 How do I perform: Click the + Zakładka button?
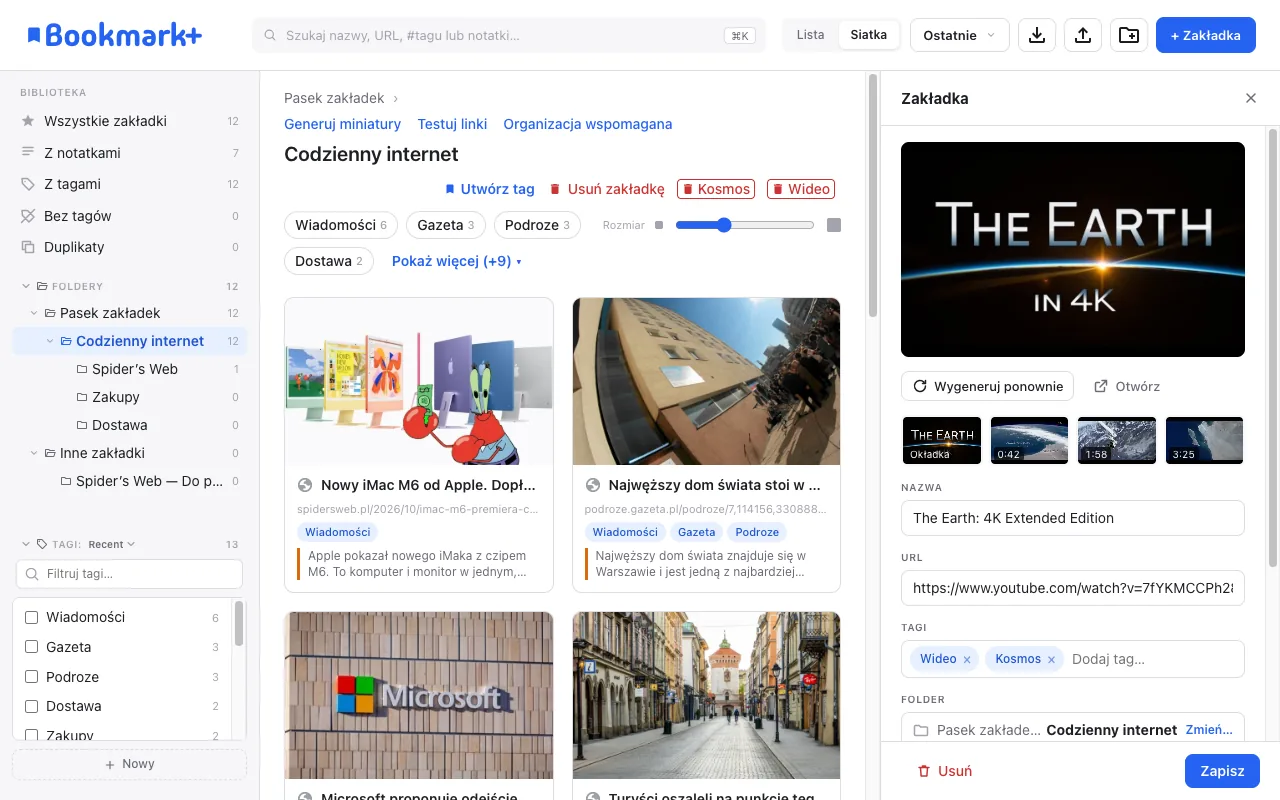click(1206, 35)
